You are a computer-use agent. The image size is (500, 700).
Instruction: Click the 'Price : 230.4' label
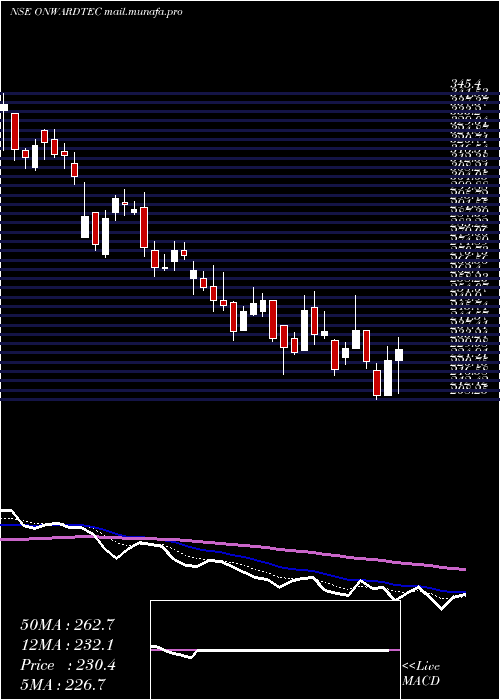click(67, 665)
